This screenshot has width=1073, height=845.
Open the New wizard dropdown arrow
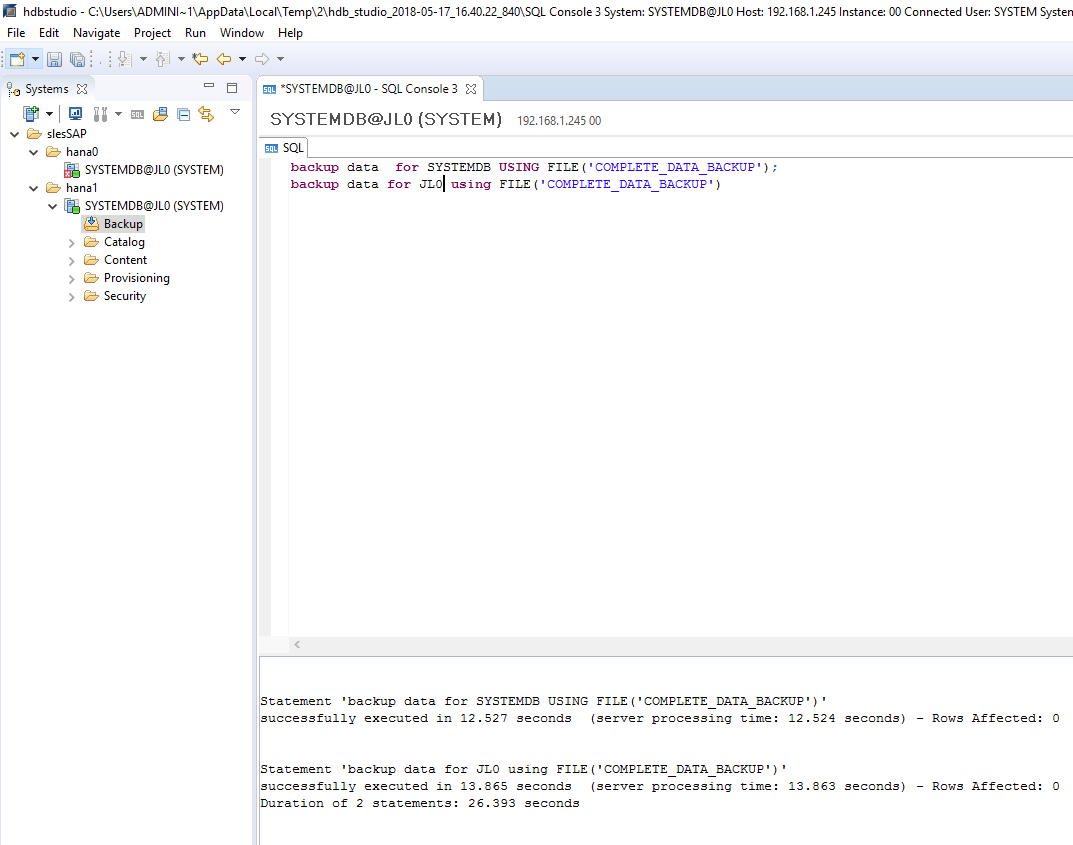coord(35,60)
